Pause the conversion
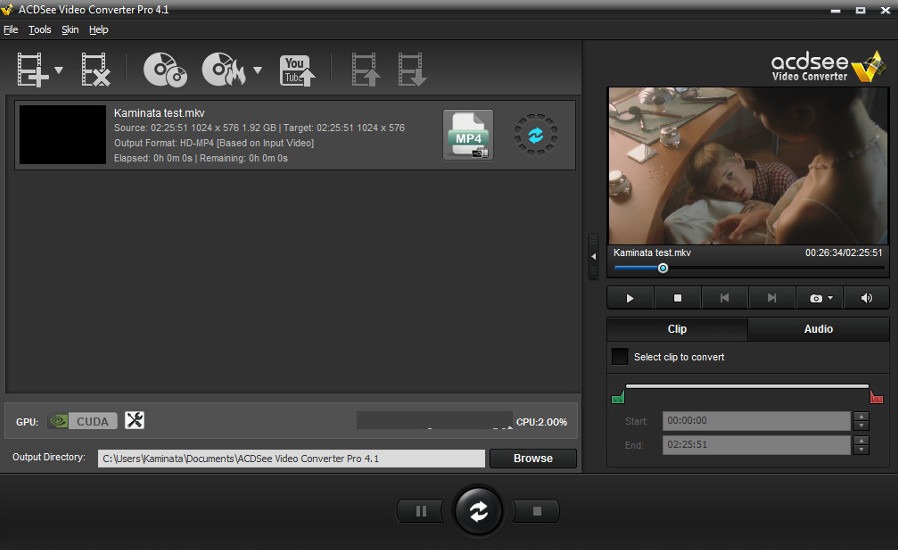Image resolution: width=898 pixels, height=550 pixels. pyautogui.click(x=421, y=511)
